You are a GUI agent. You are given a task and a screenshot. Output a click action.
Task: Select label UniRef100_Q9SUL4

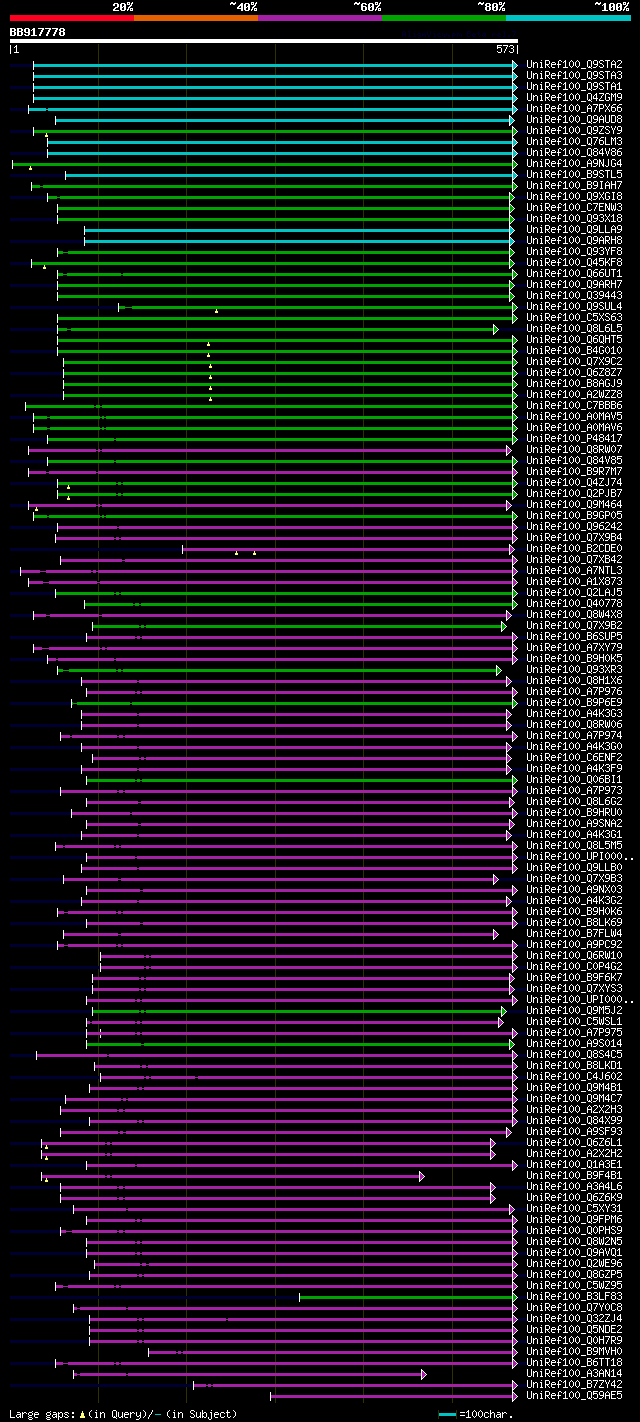574,307
